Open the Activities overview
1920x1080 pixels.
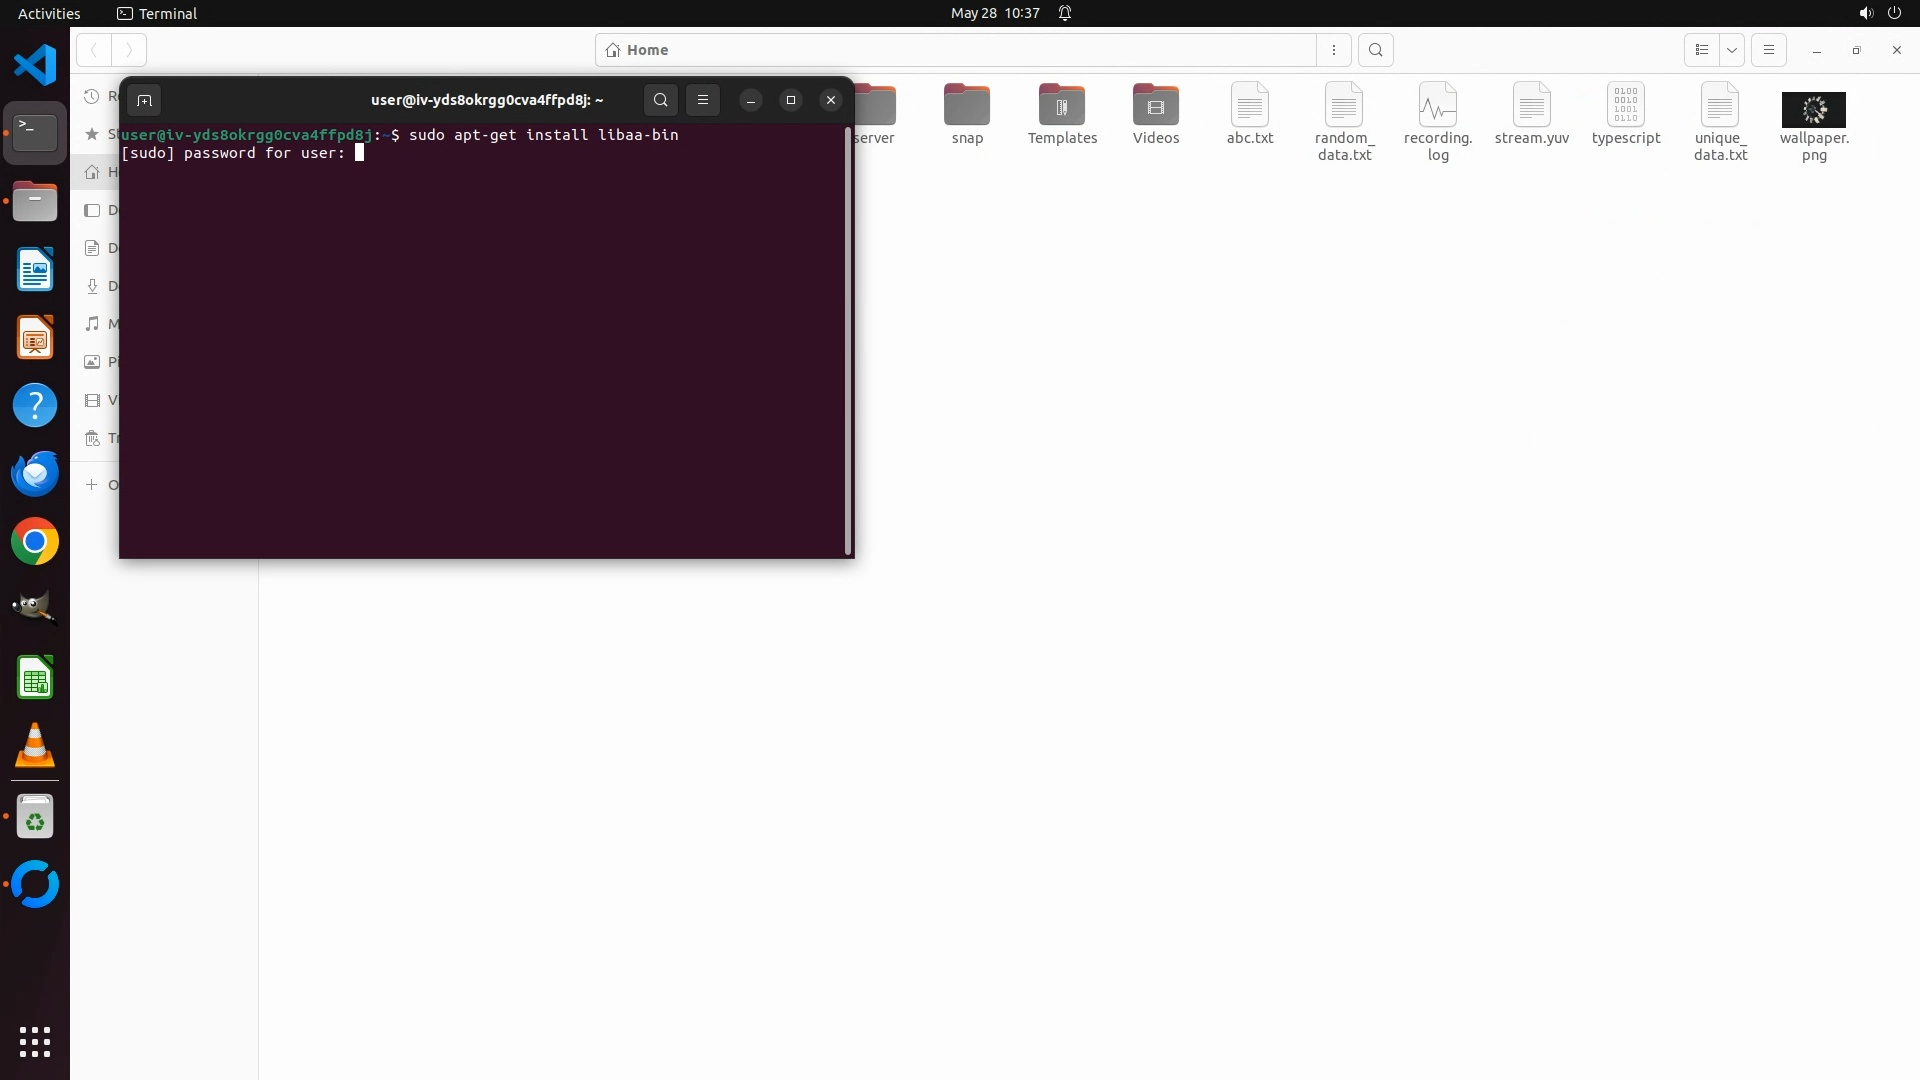49,13
